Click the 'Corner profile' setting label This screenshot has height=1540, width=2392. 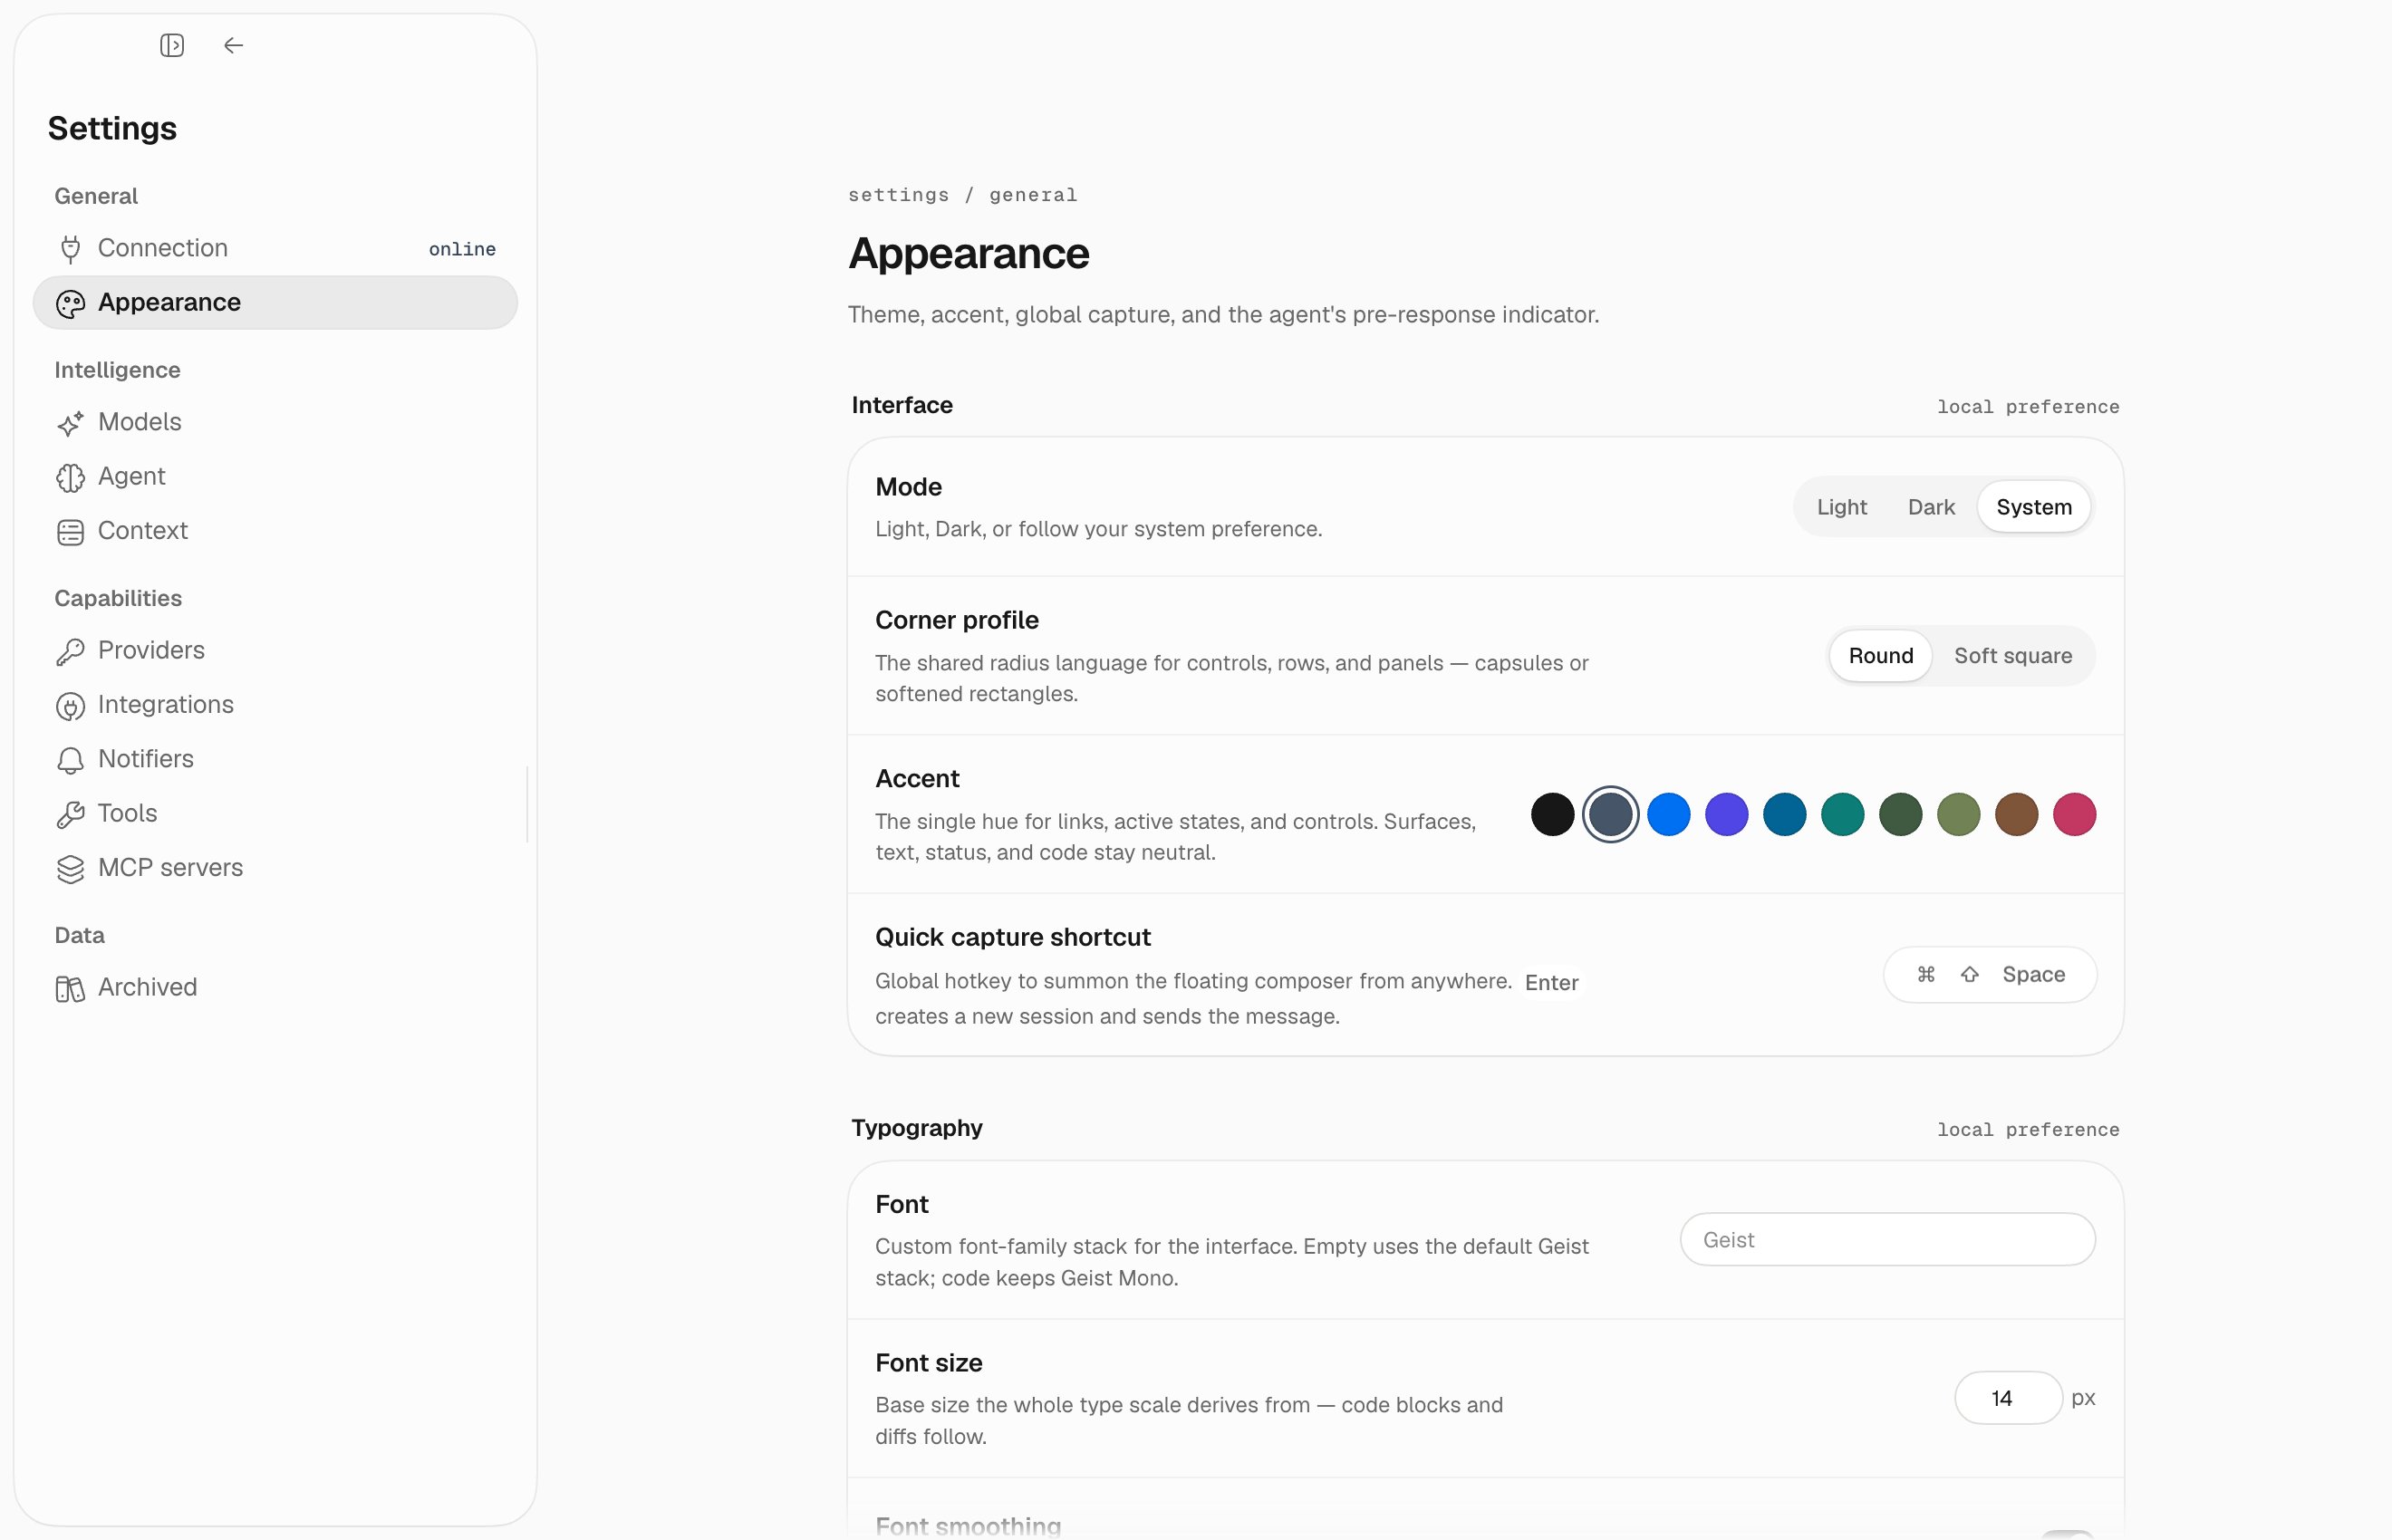[x=956, y=620]
